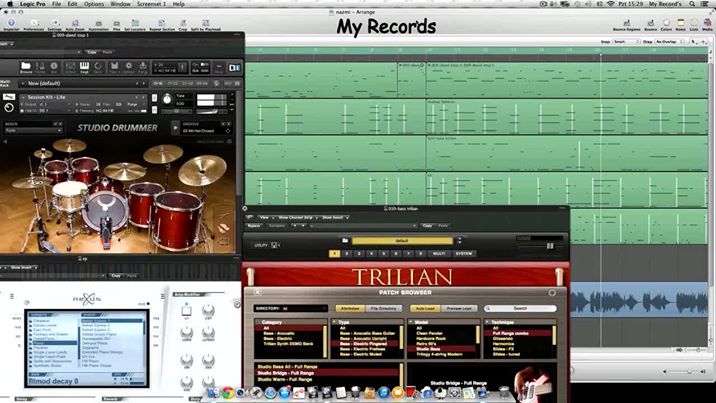The width and height of the screenshot is (716, 403).
Task: Open Spotlight search in menu bar
Action: click(692, 4)
